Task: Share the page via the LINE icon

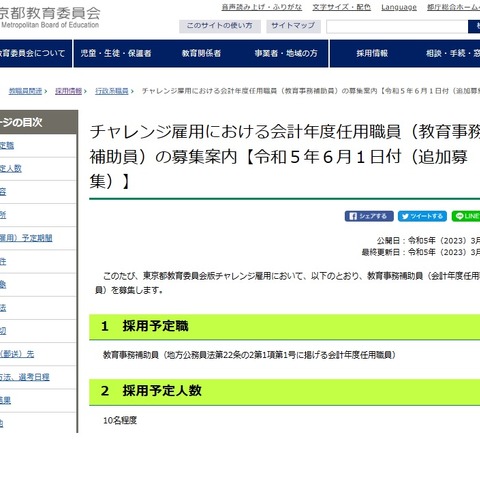Action: pos(466,216)
